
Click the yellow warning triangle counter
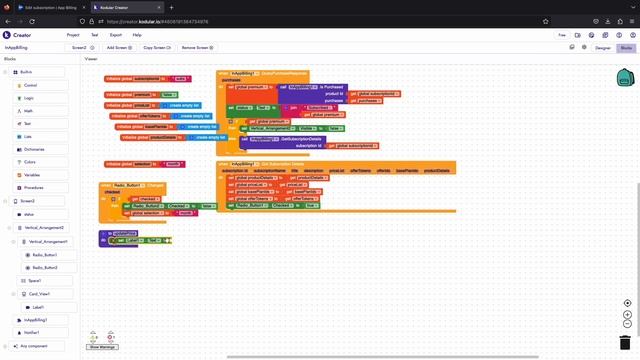[93, 337]
